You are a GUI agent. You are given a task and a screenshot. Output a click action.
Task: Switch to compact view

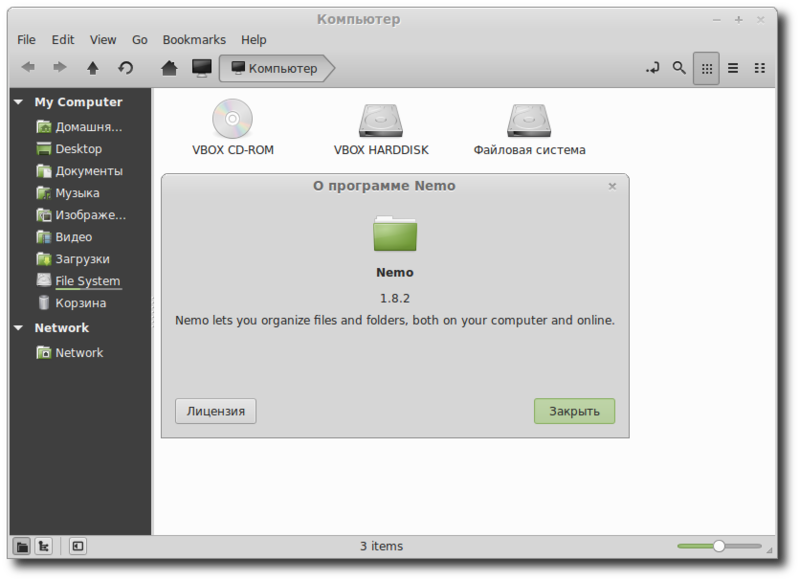[x=759, y=68]
